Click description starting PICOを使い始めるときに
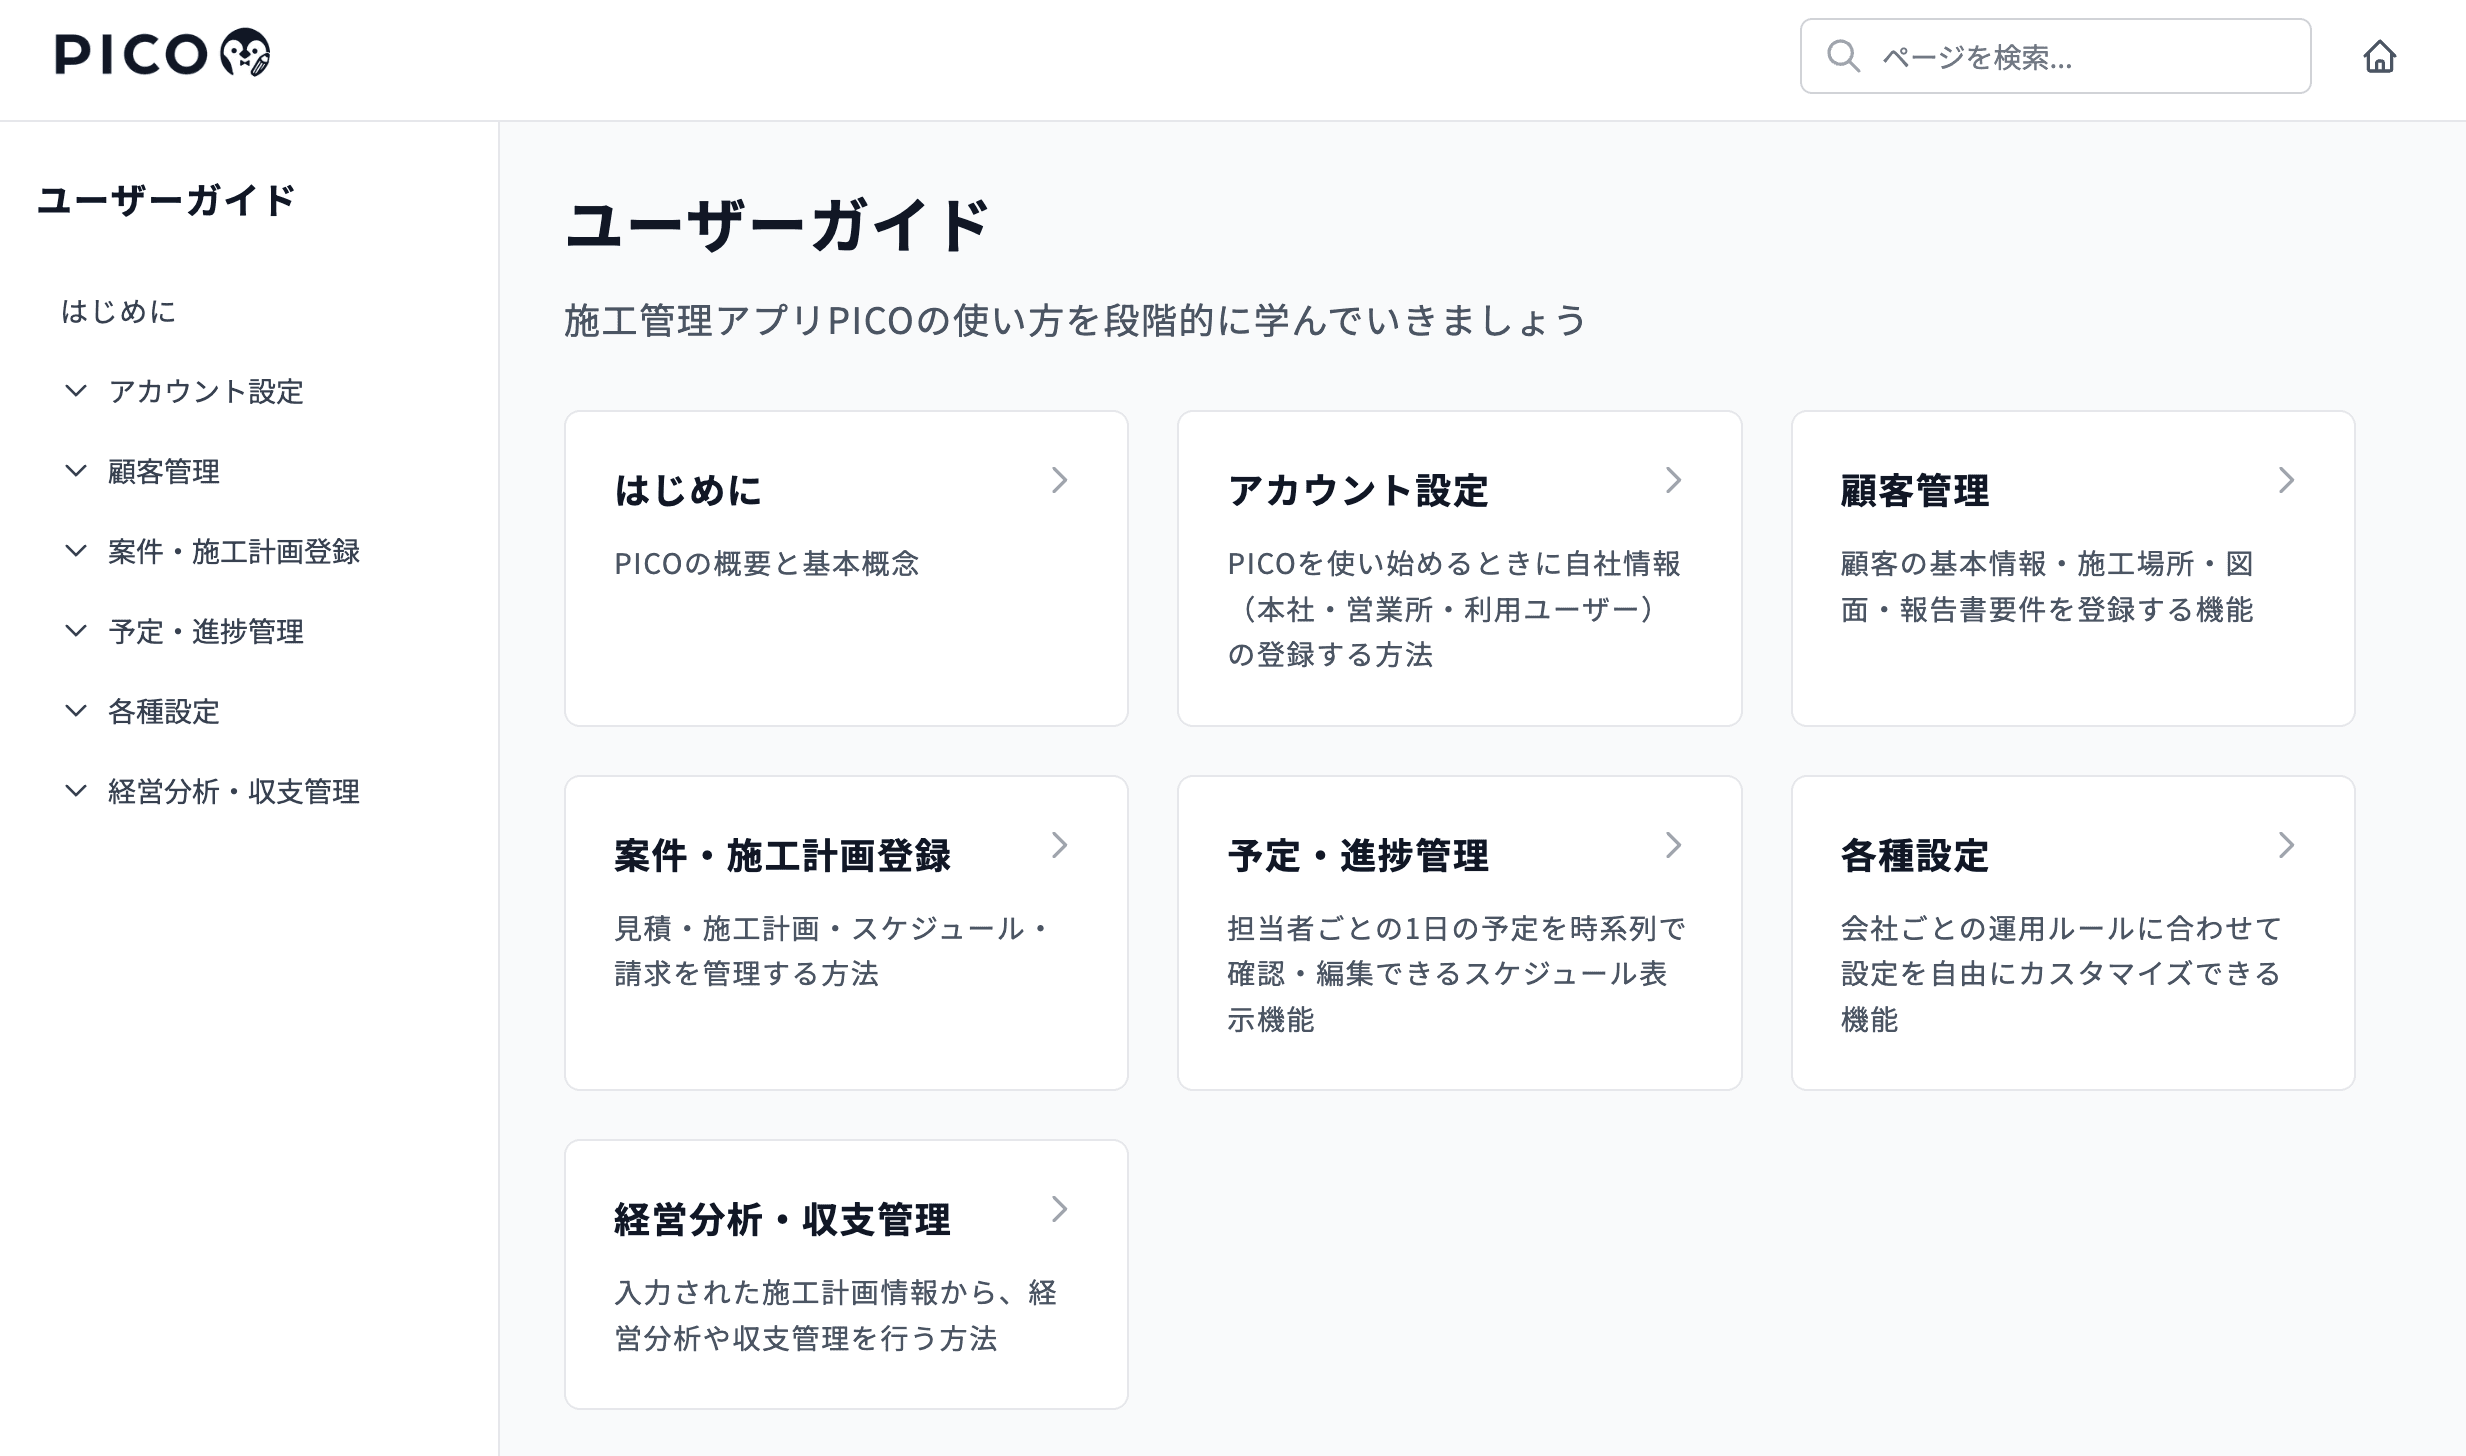The height and width of the screenshot is (1456, 2466). click(x=1454, y=609)
